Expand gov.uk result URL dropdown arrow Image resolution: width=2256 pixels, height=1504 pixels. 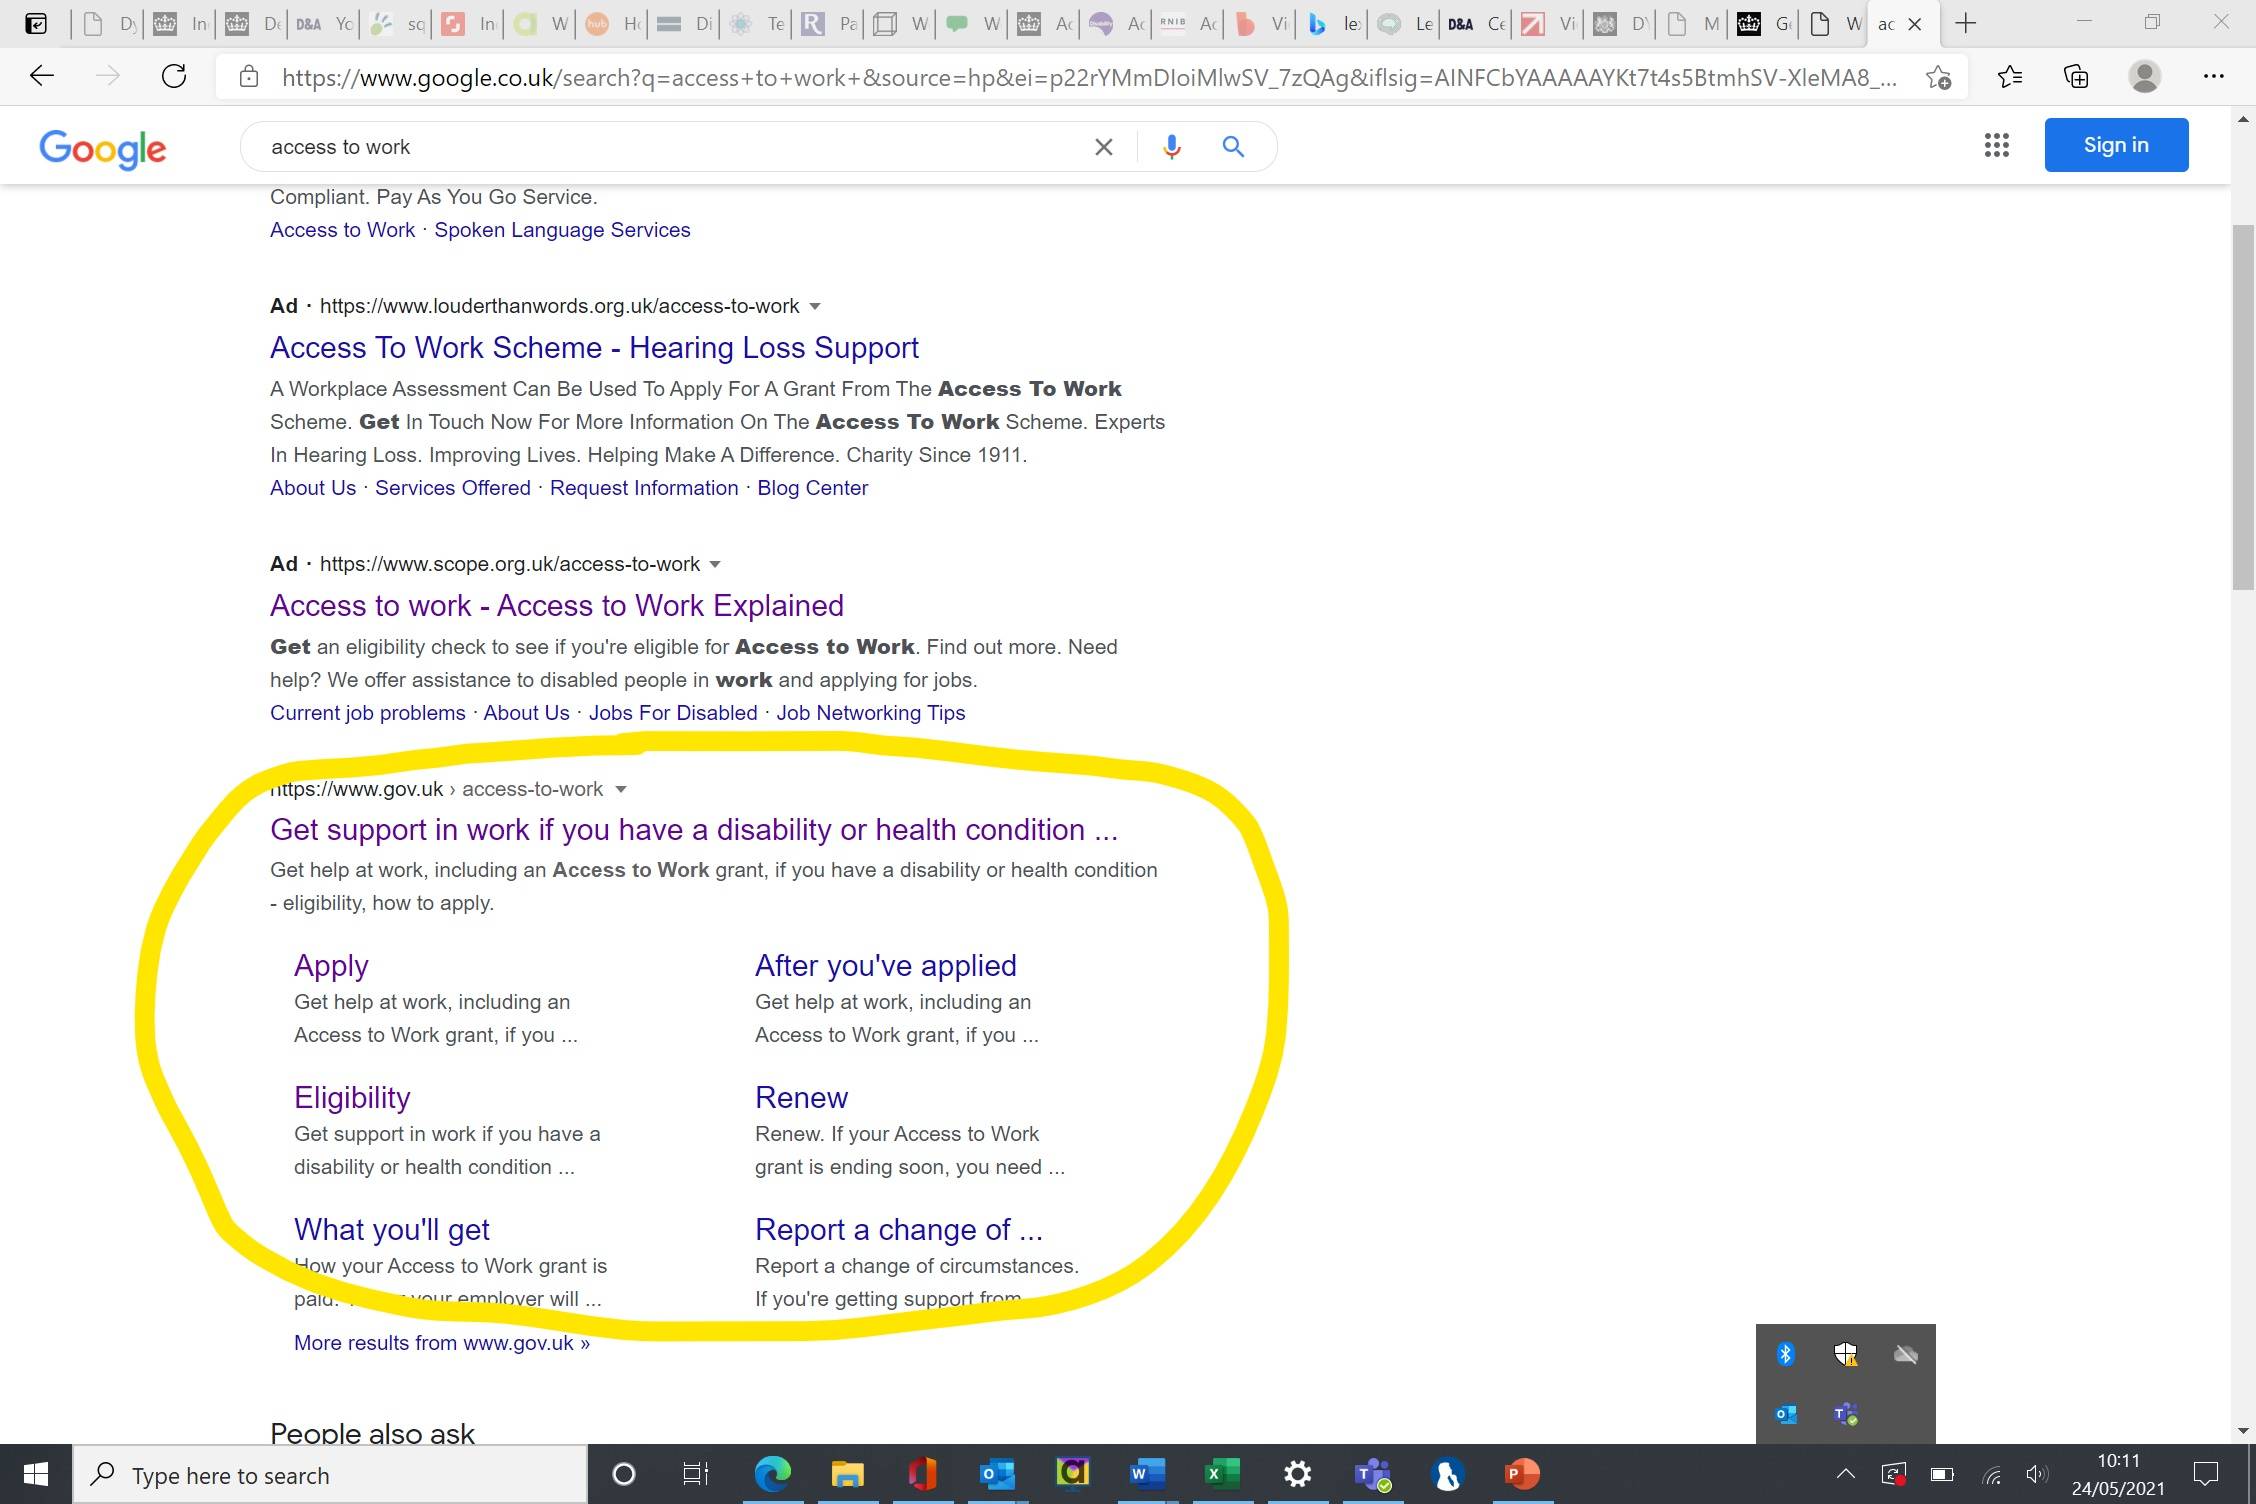click(620, 789)
